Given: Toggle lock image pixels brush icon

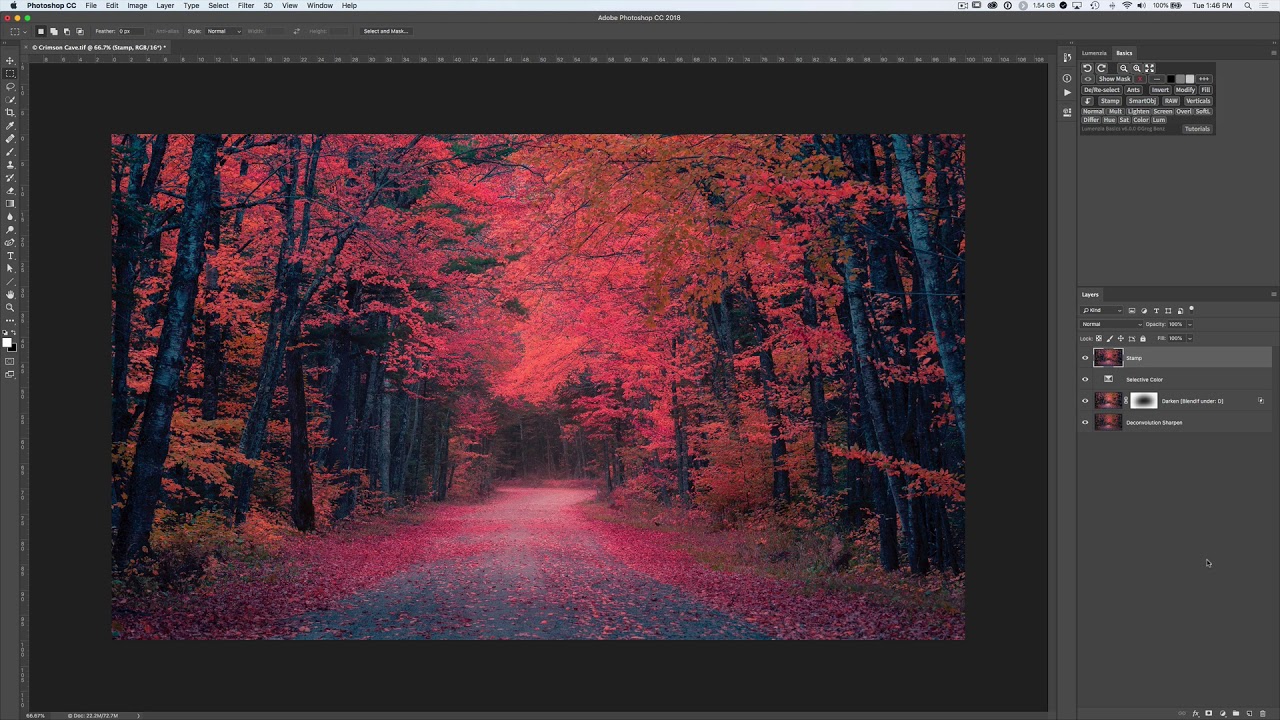Looking at the screenshot, I should (x=1110, y=338).
